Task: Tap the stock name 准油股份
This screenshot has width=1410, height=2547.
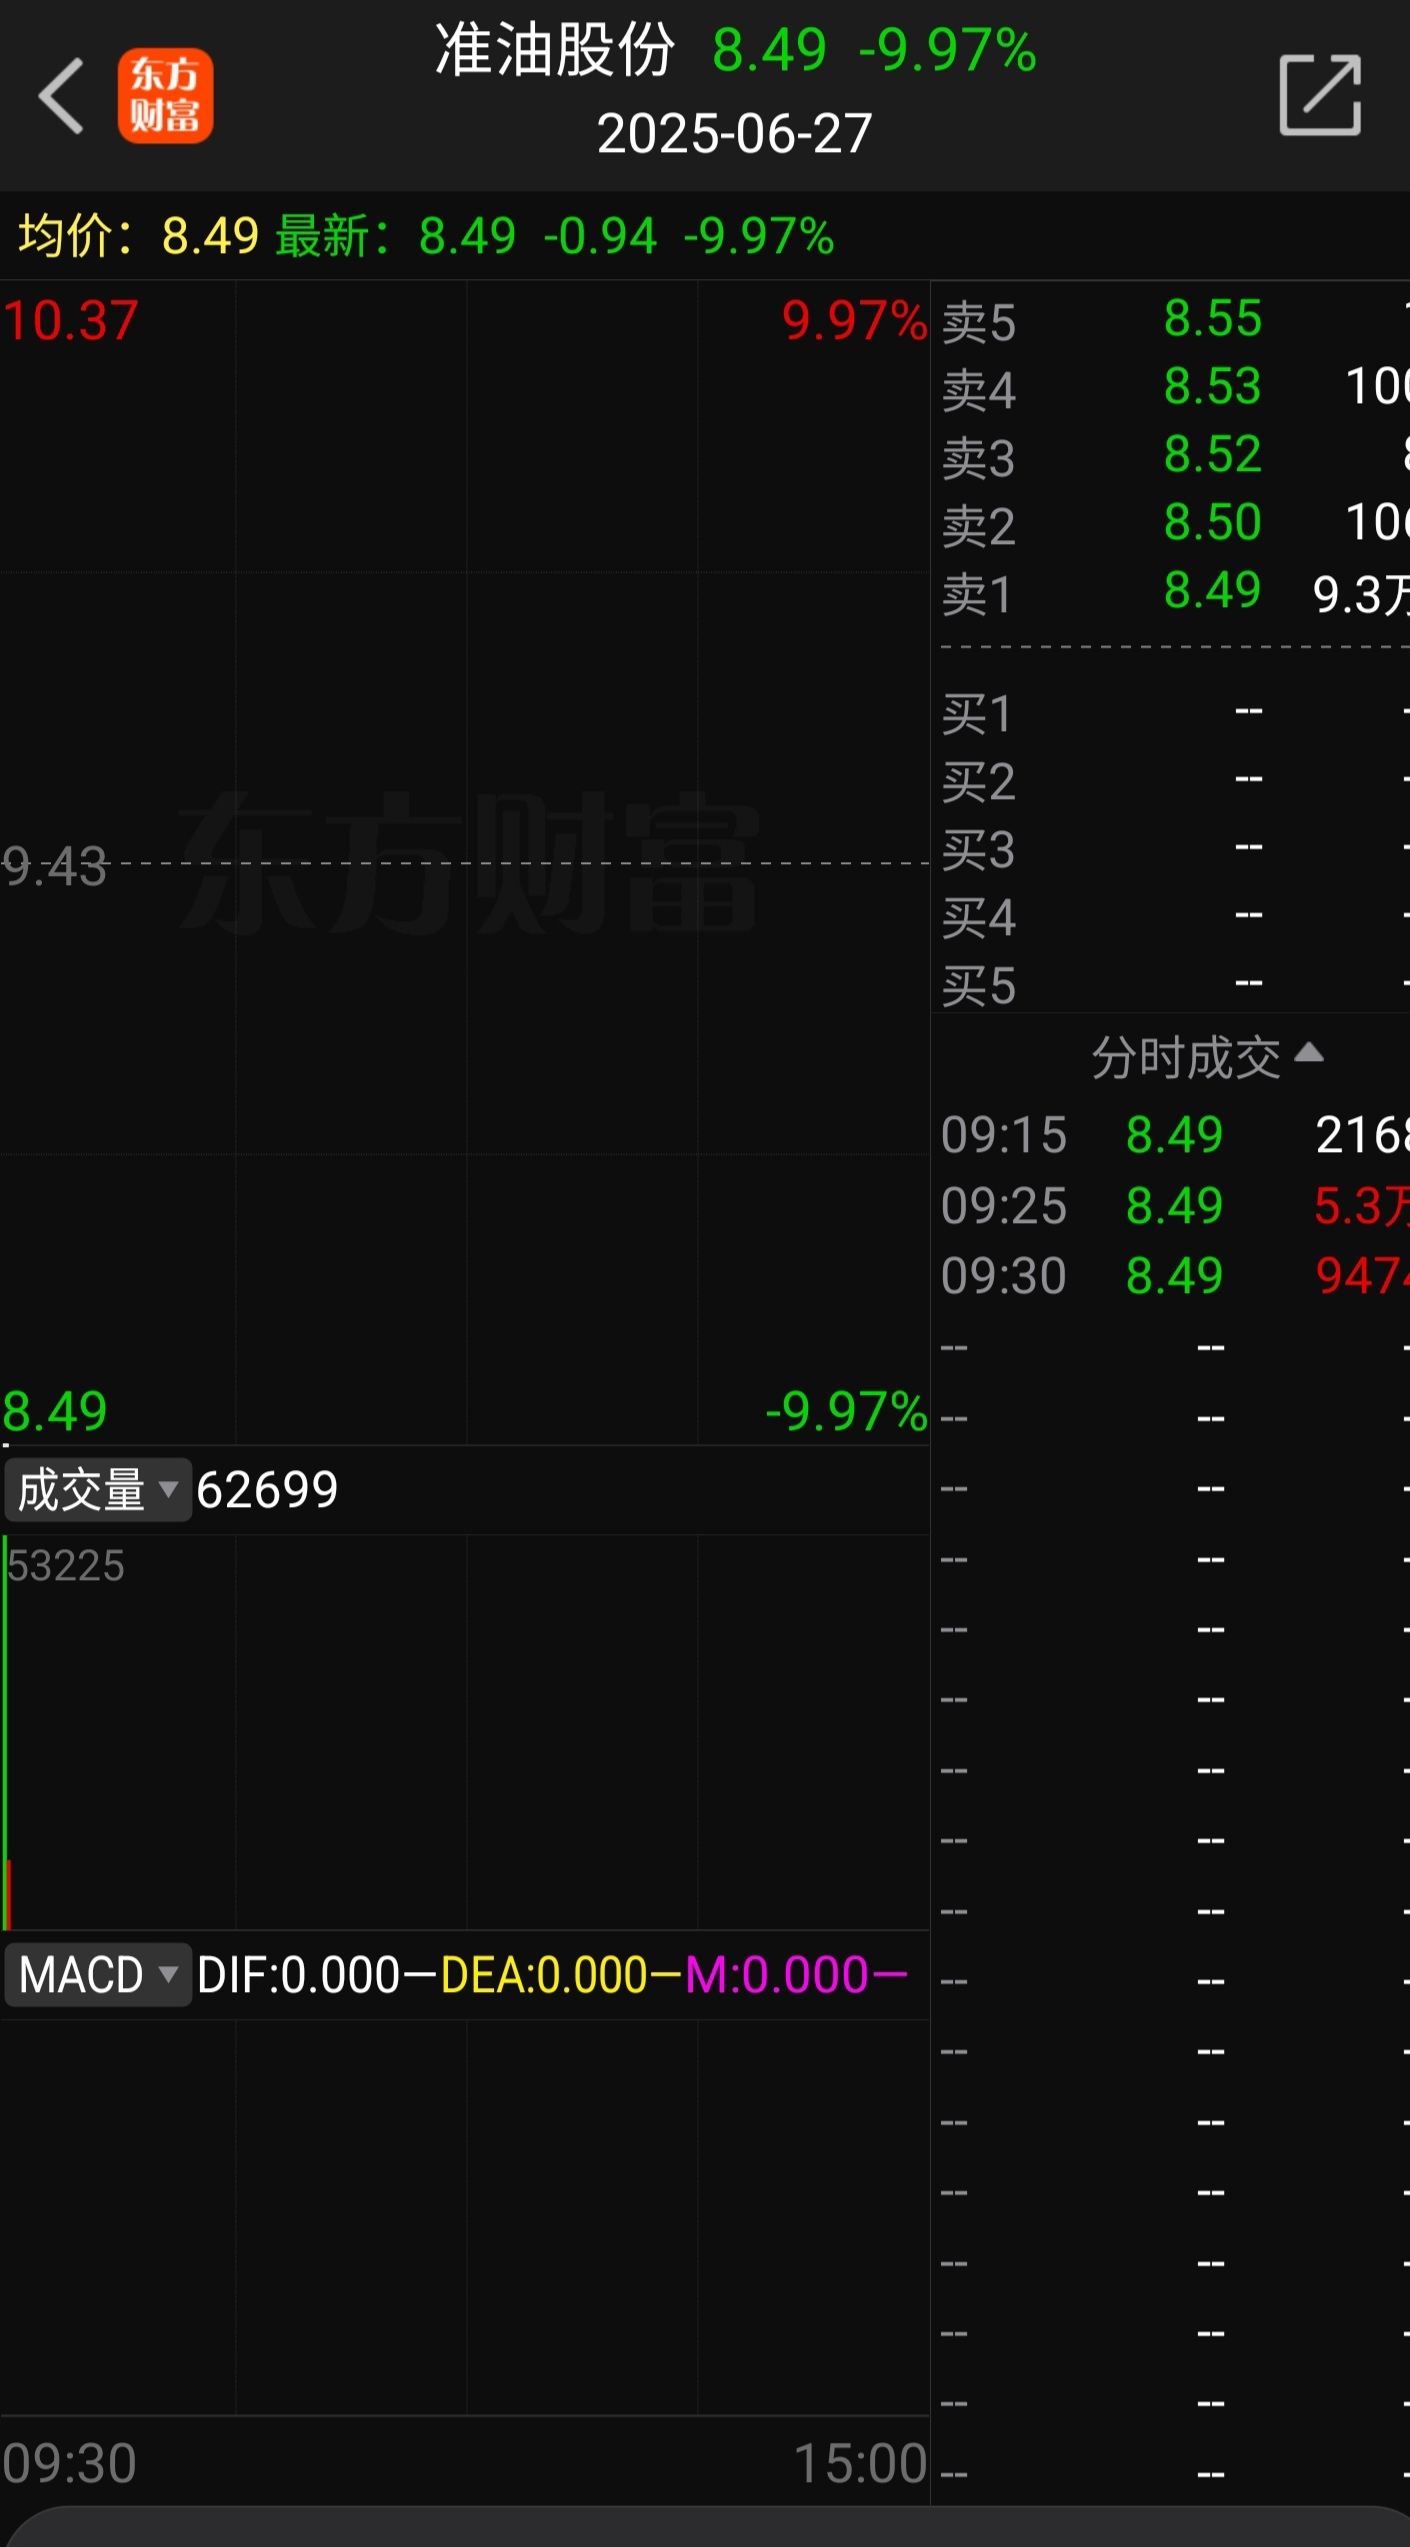Action: coord(555,49)
